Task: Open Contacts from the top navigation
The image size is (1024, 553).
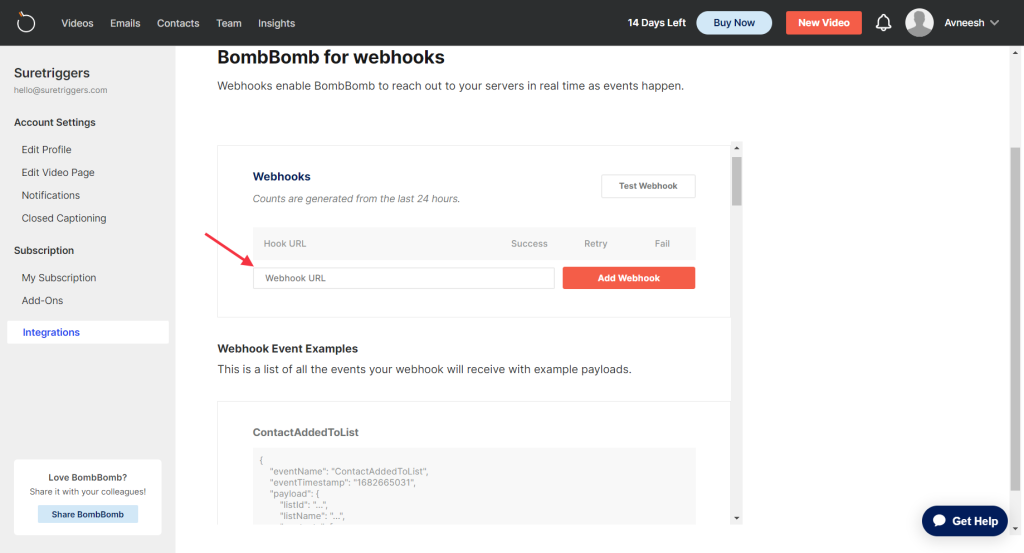Action: [178, 23]
